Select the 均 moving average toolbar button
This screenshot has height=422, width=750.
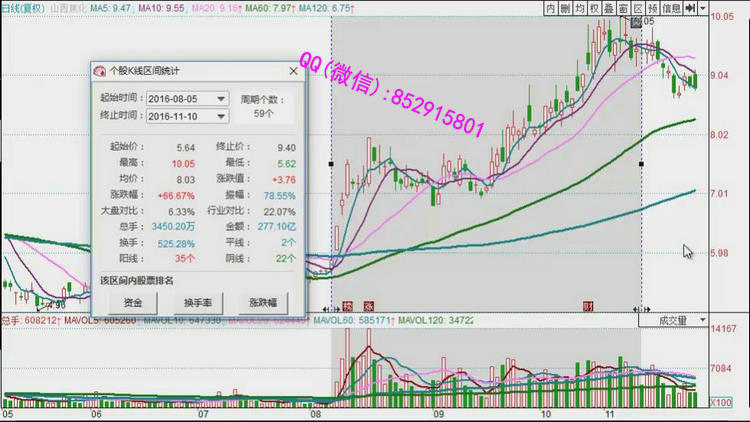tap(579, 8)
